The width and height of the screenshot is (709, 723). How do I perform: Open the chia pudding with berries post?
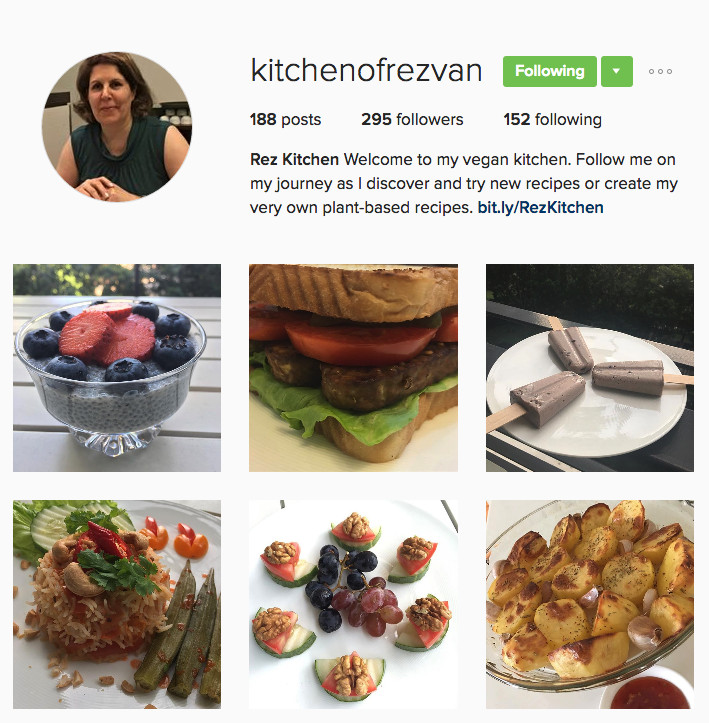(117, 368)
